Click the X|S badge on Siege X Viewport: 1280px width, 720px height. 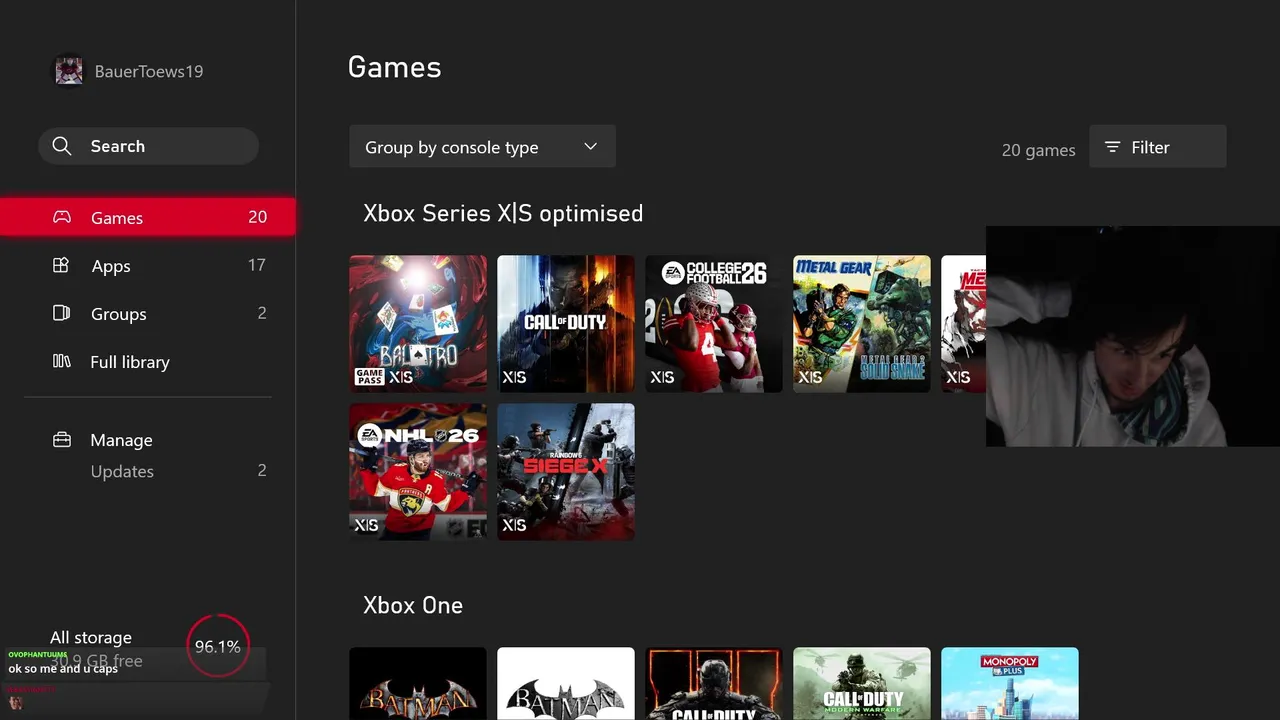[x=514, y=525]
